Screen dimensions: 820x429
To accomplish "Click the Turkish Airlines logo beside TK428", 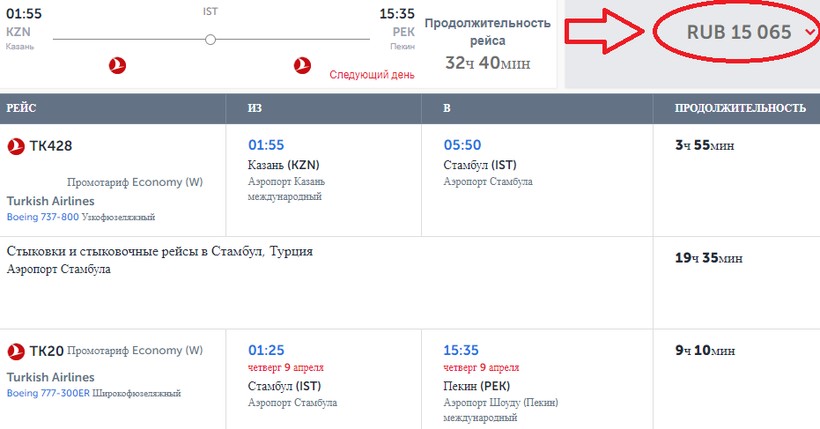I will tap(16, 146).
